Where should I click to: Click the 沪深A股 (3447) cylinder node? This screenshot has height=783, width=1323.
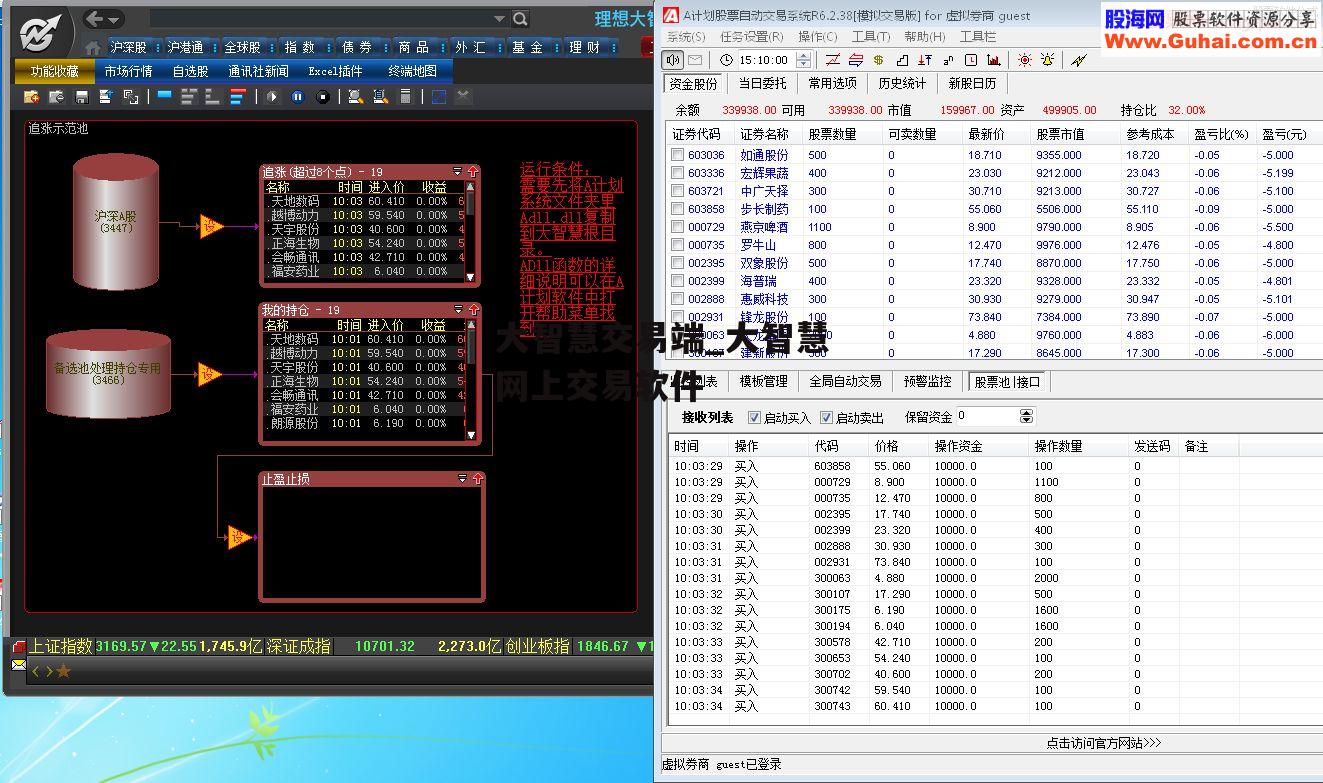coord(115,222)
